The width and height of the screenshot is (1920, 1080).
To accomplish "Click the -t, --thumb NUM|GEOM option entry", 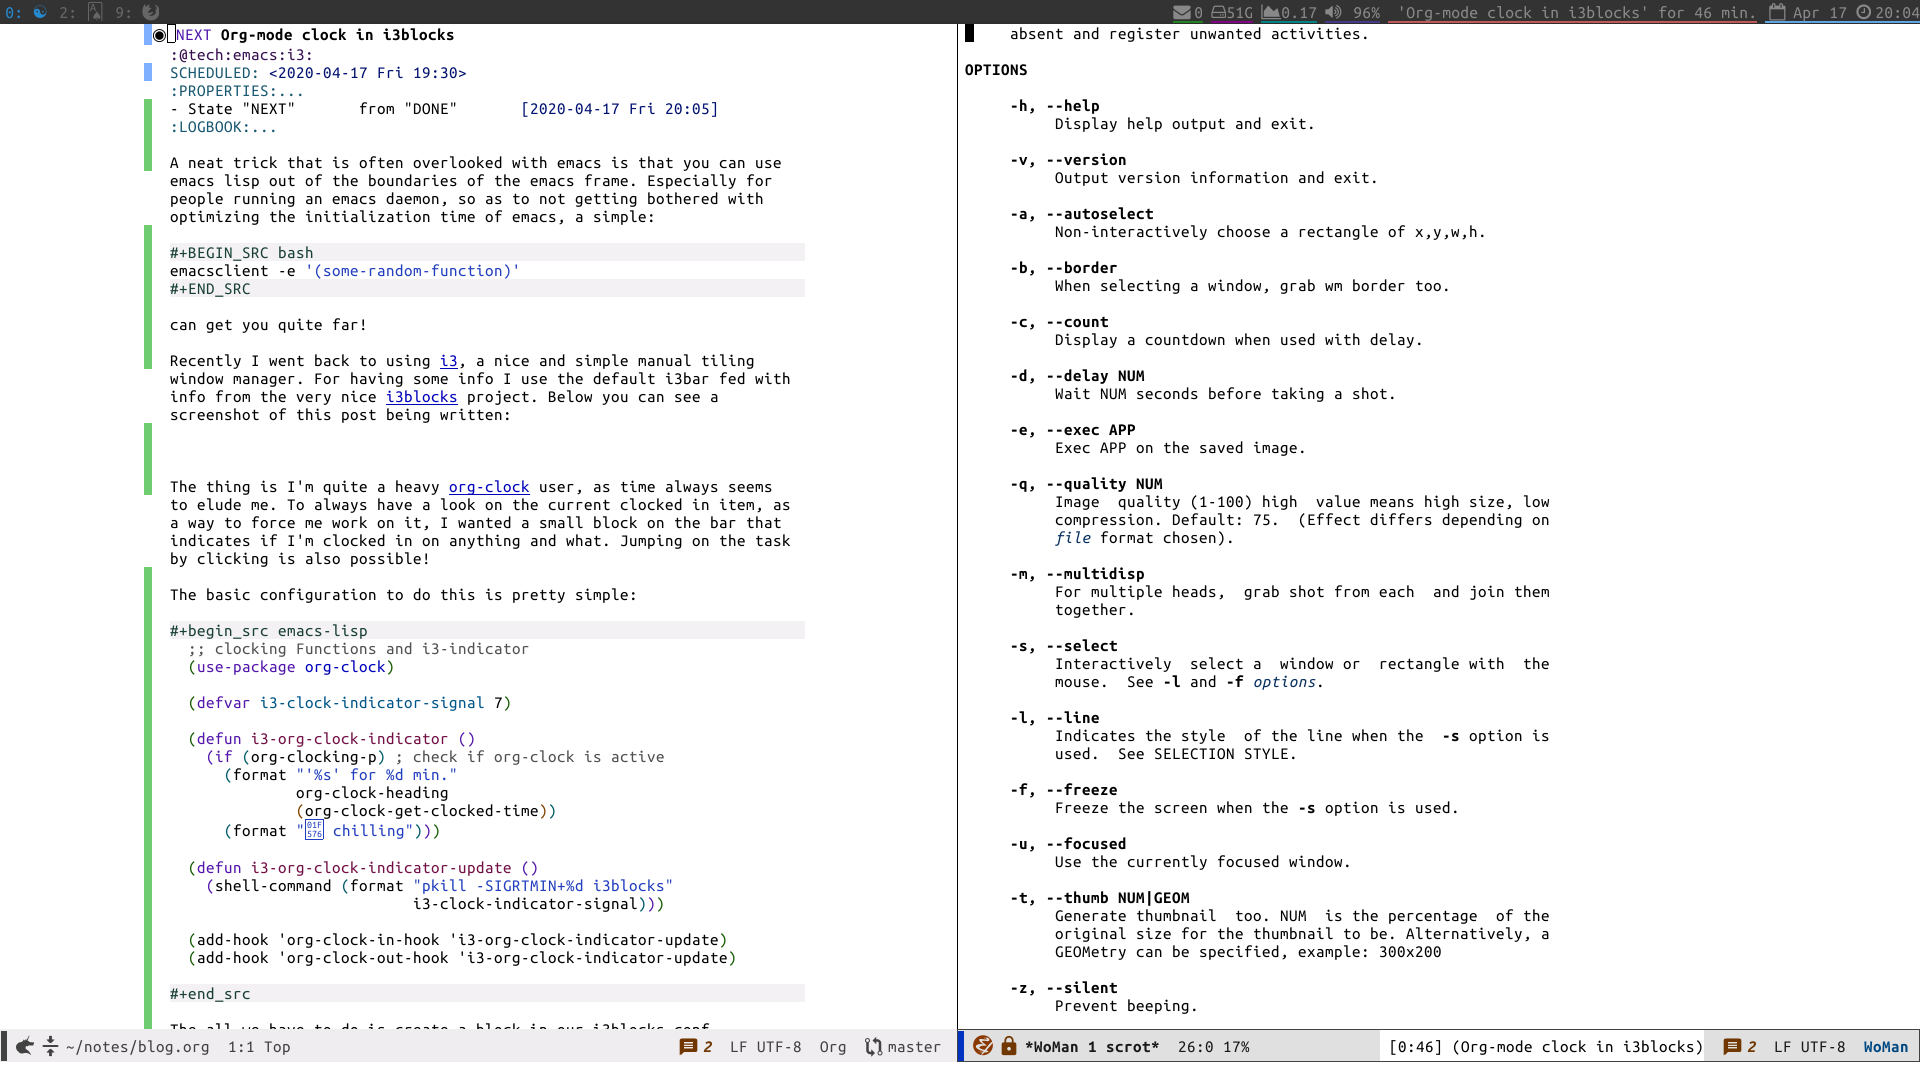I will 1100,898.
